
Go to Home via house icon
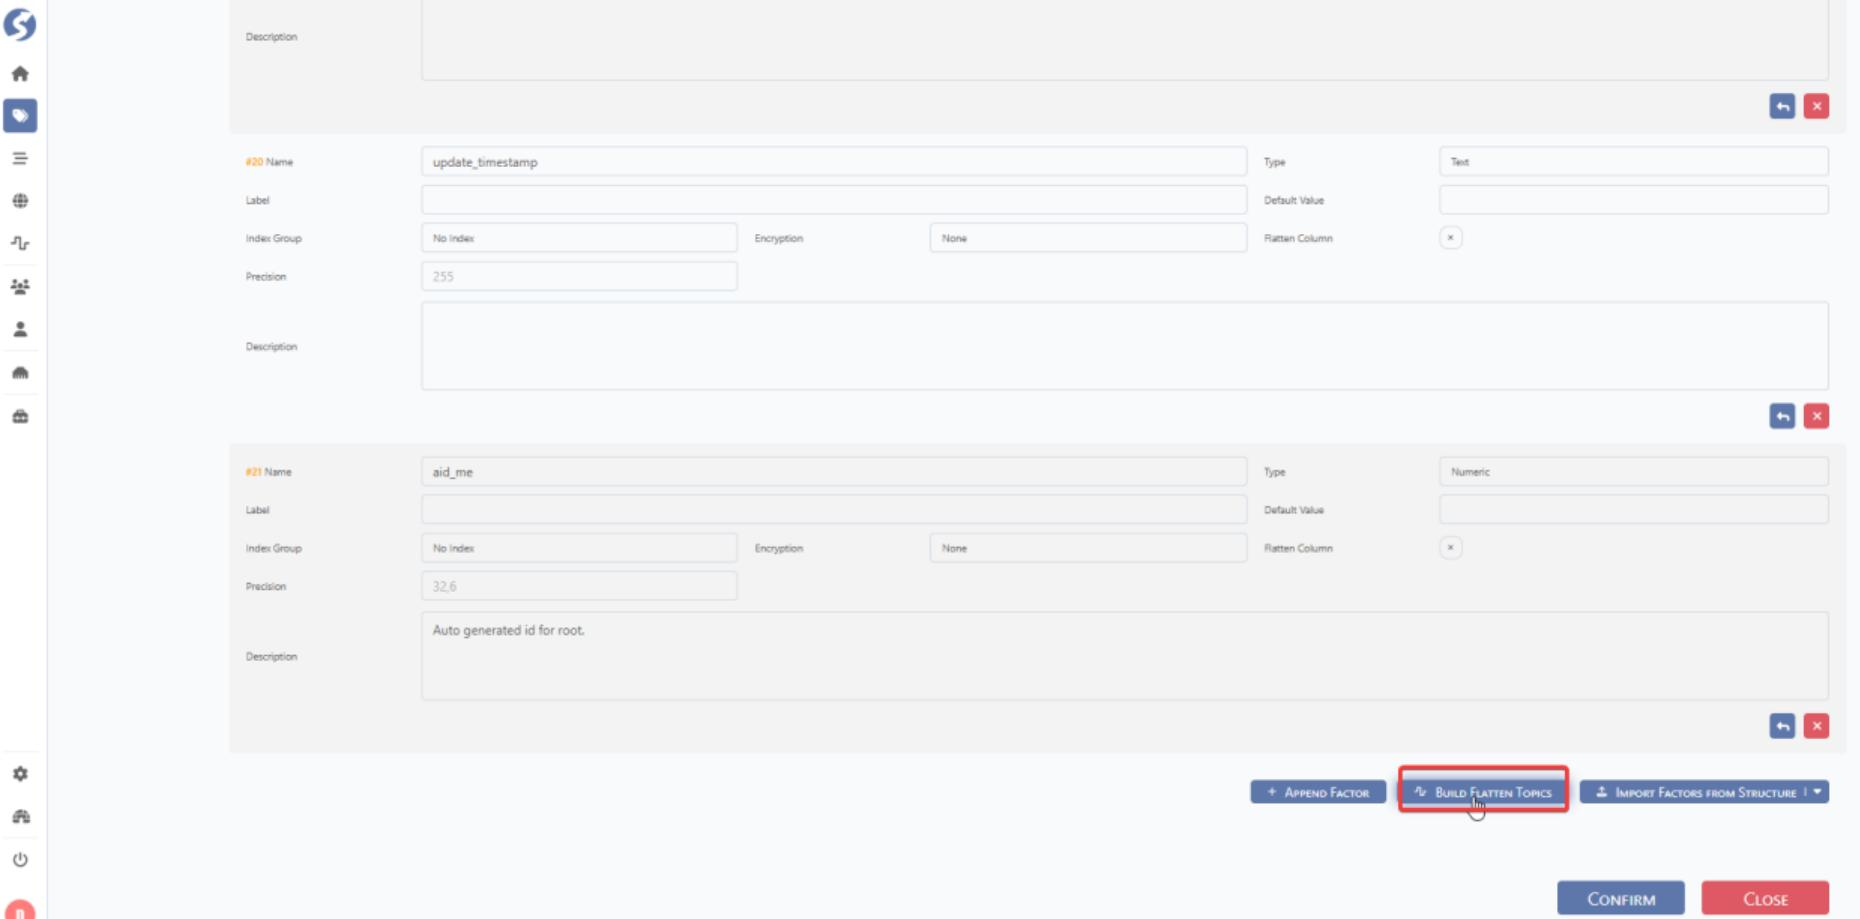(x=20, y=74)
